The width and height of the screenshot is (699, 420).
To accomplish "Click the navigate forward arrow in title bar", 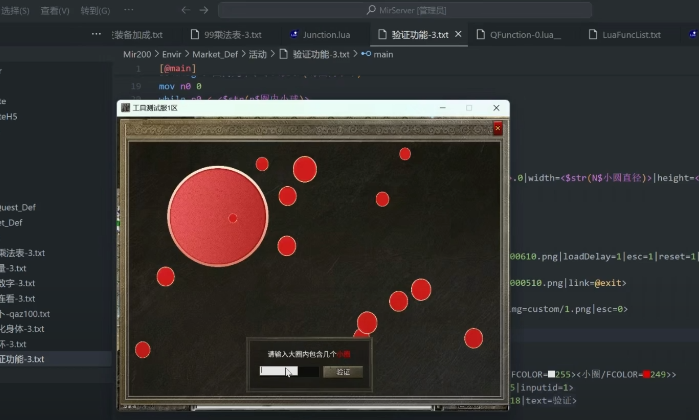I will click(x=203, y=10).
